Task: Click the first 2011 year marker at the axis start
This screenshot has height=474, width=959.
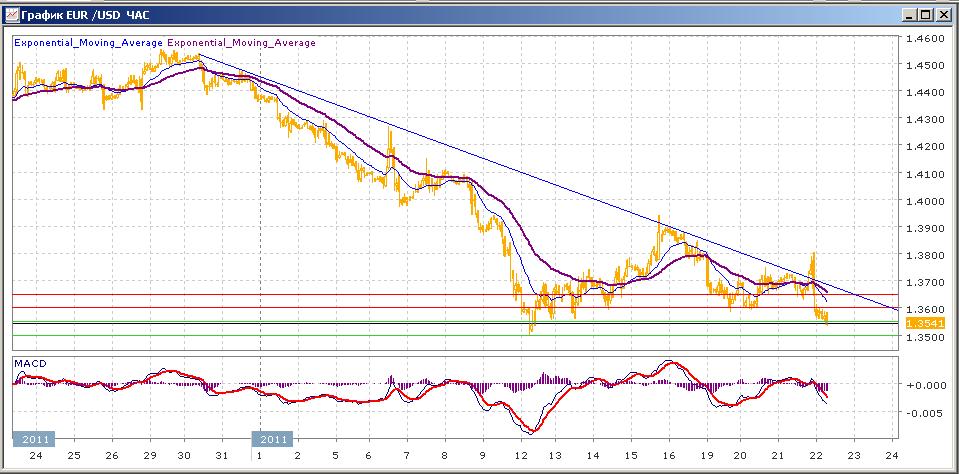Action: point(34,439)
